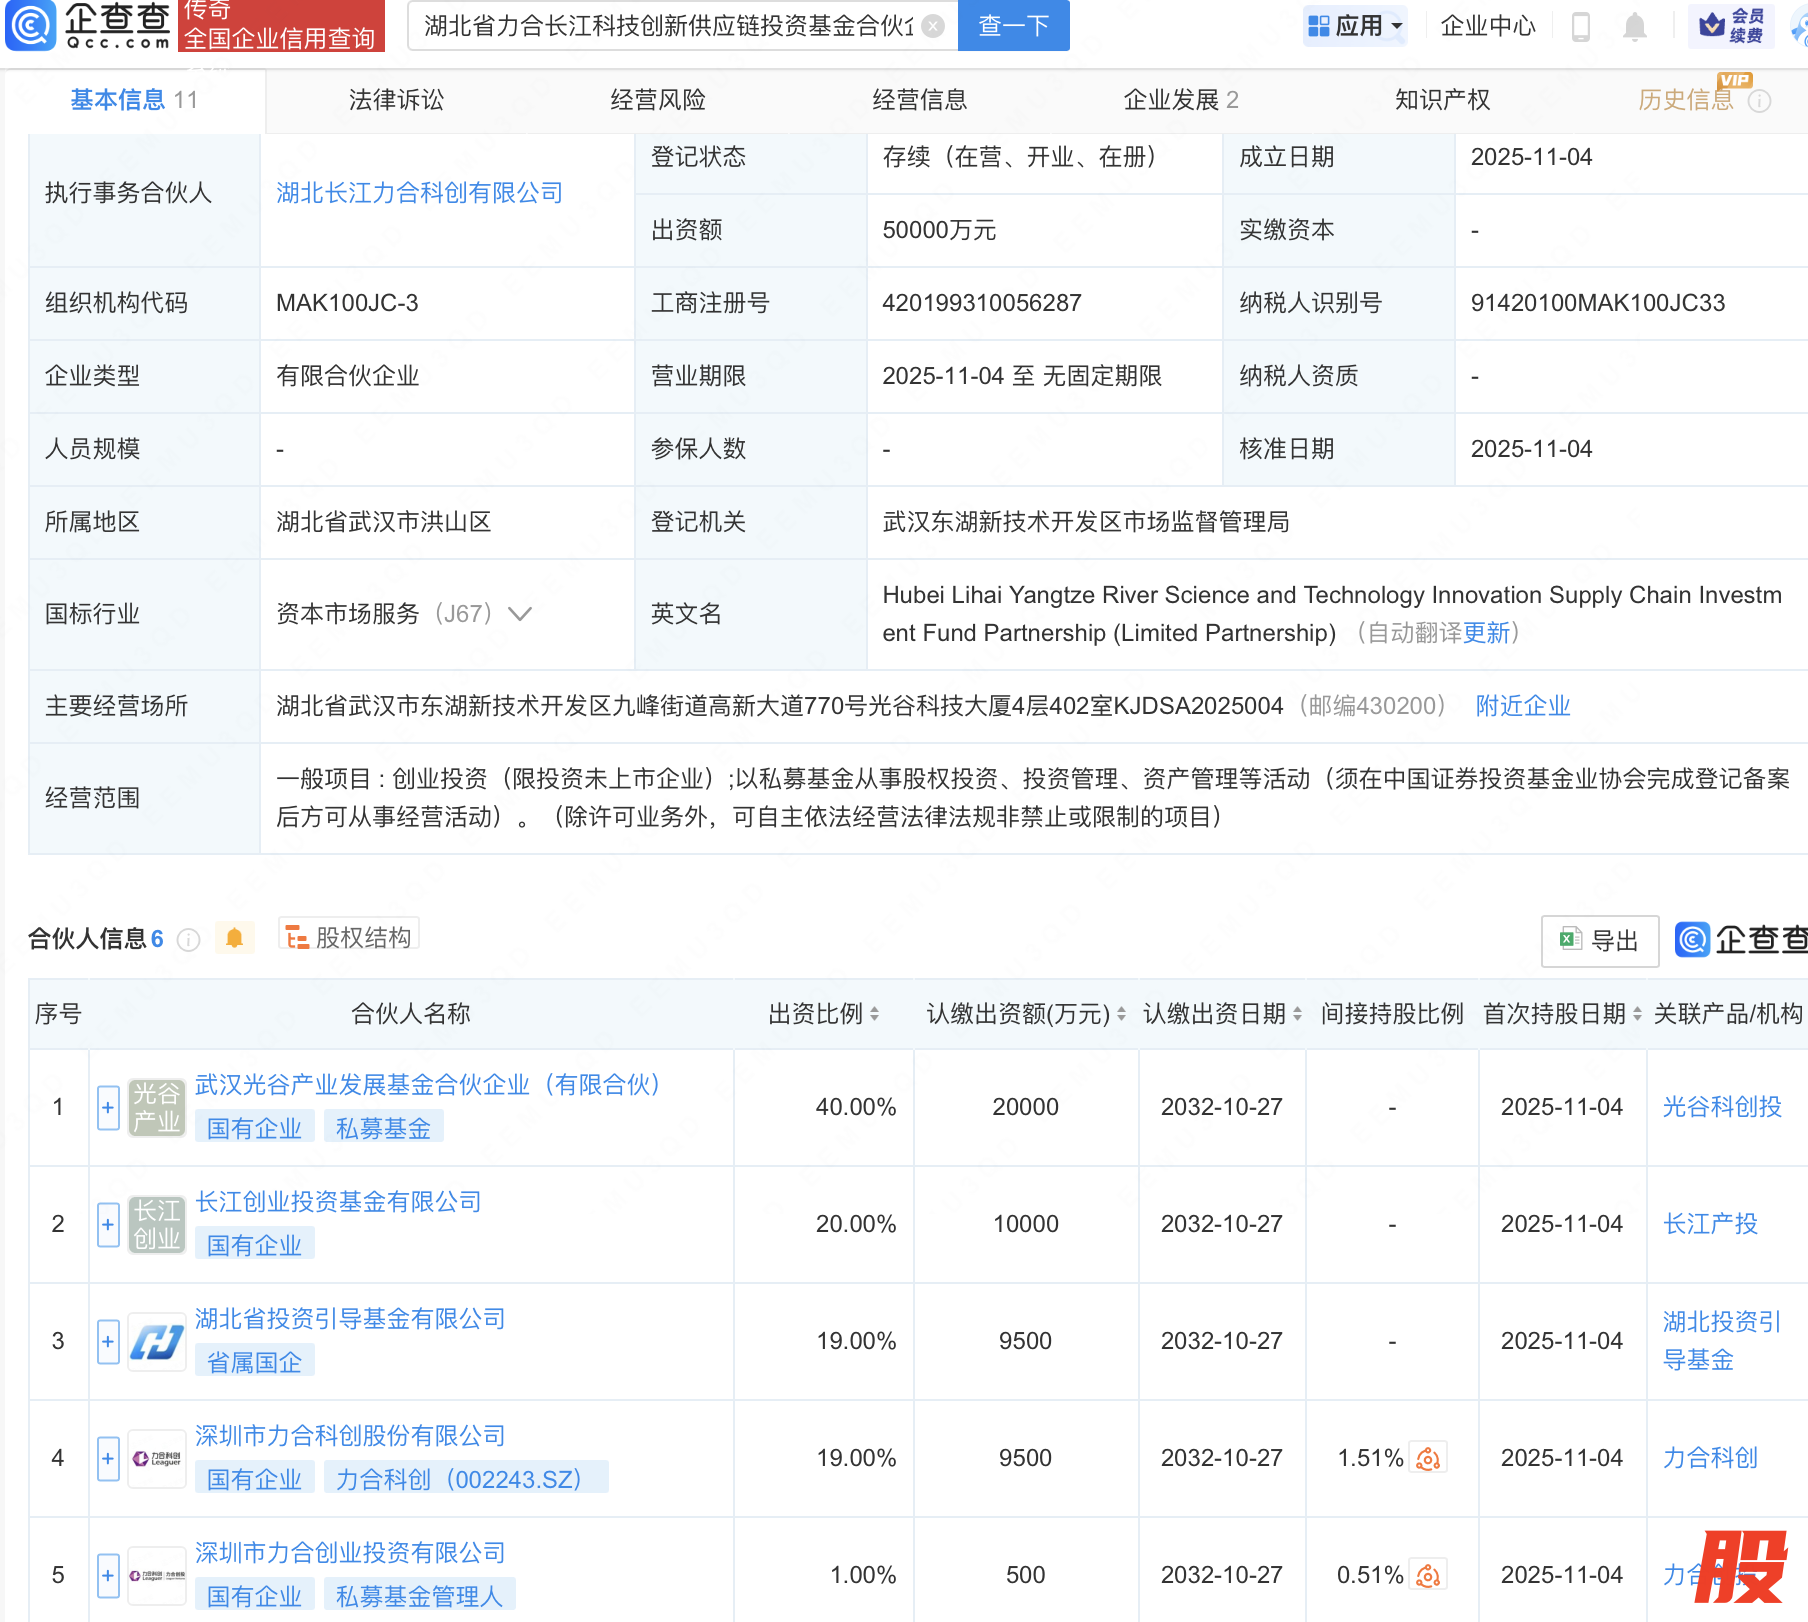This screenshot has width=1808, height=1622.
Task: Switch to the 法律诉讼 tab
Action: tap(396, 100)
